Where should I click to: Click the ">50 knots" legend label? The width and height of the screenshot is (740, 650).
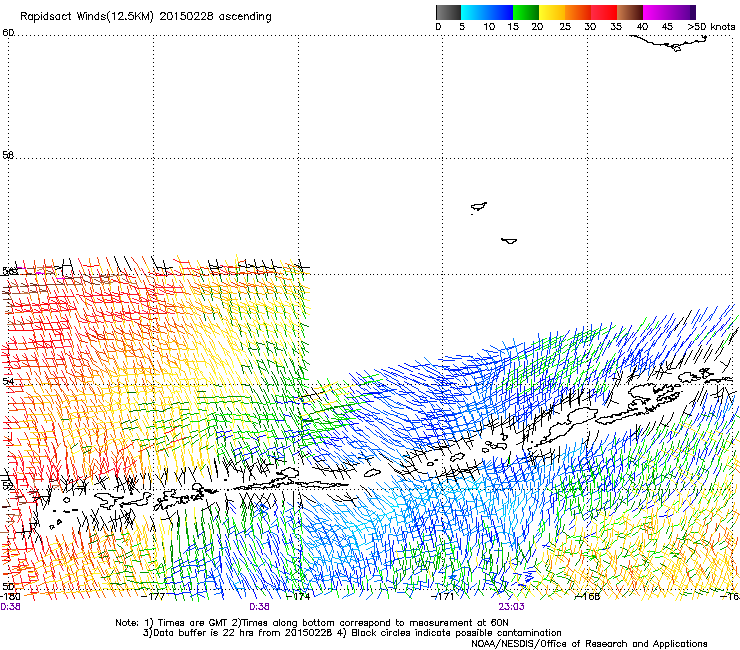click(711, 27)
